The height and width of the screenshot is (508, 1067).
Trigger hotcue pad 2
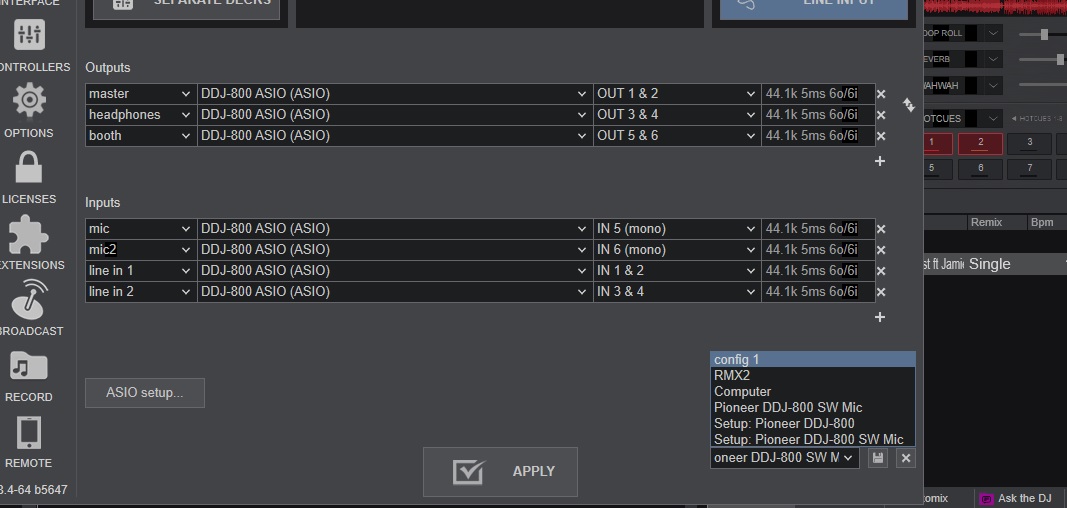(981, 143)
